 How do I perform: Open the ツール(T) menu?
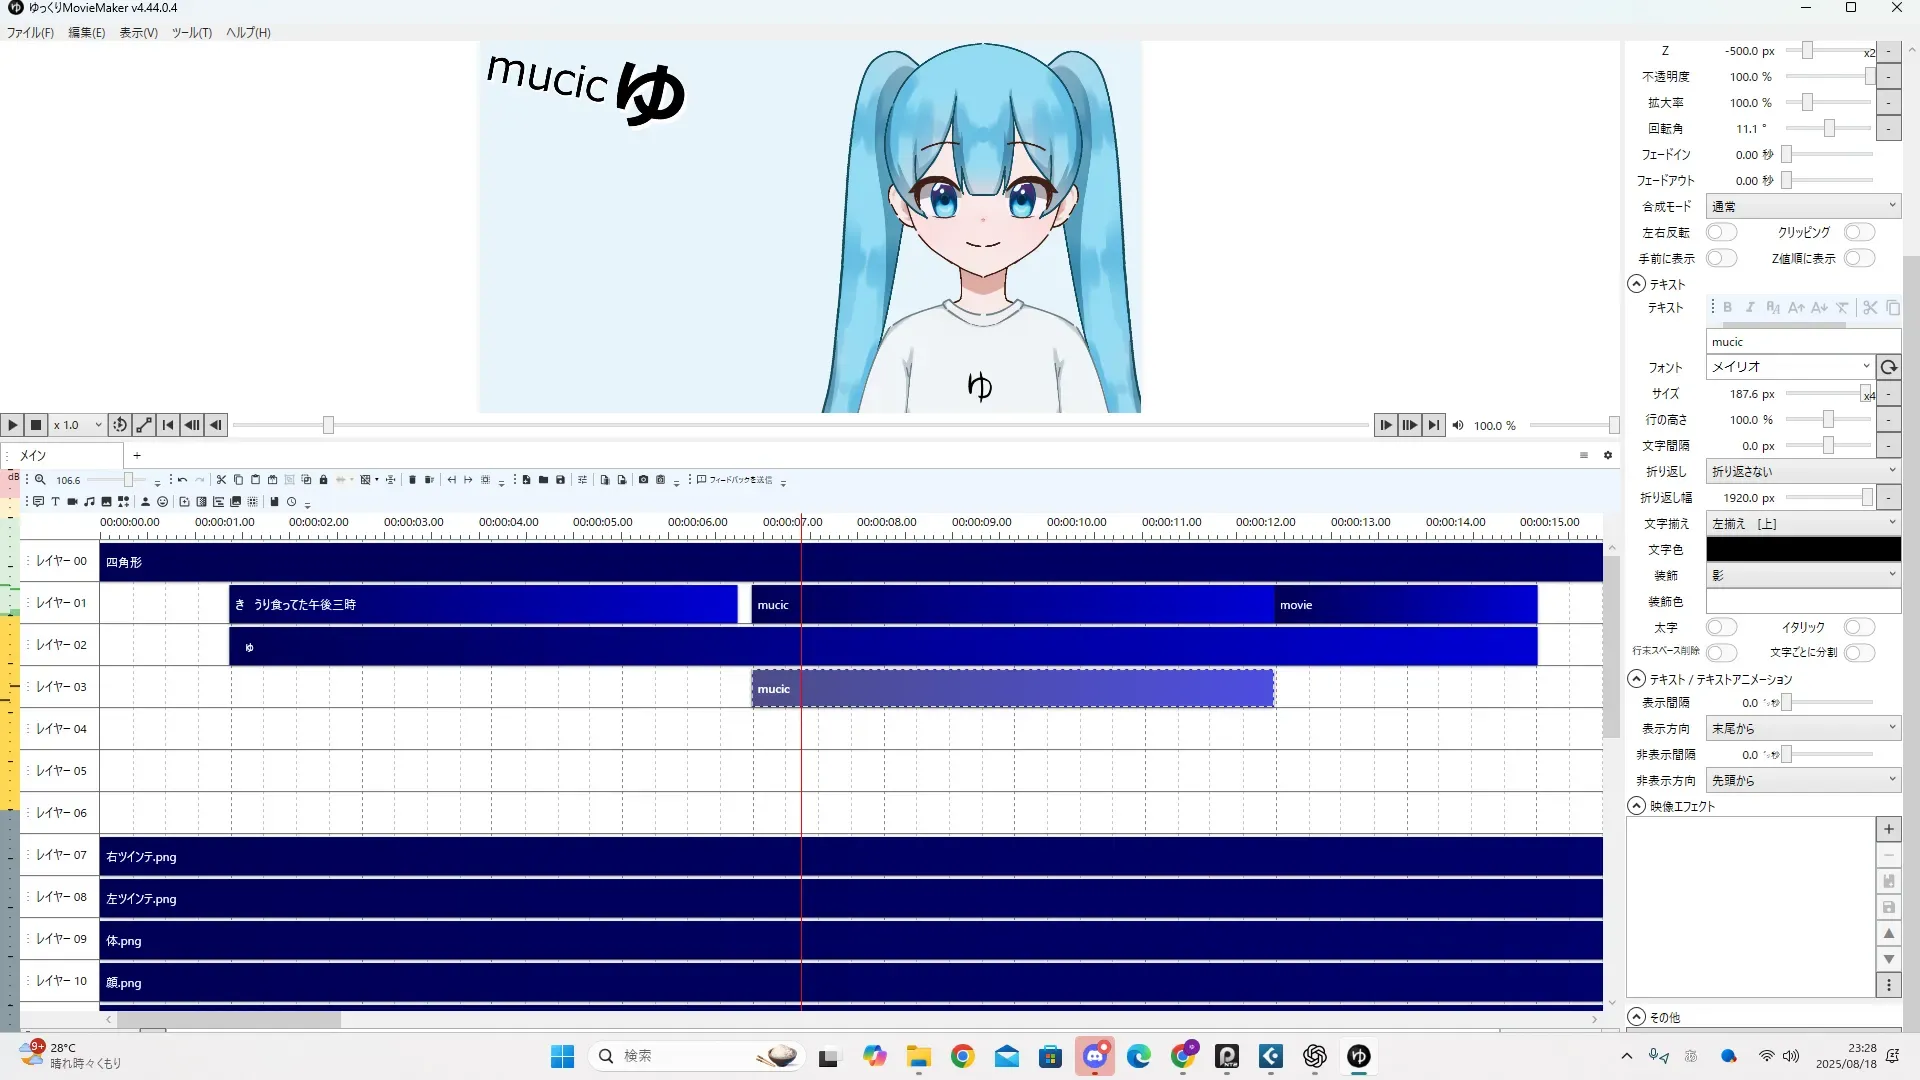pyautogui.click(x=191, y=32)
